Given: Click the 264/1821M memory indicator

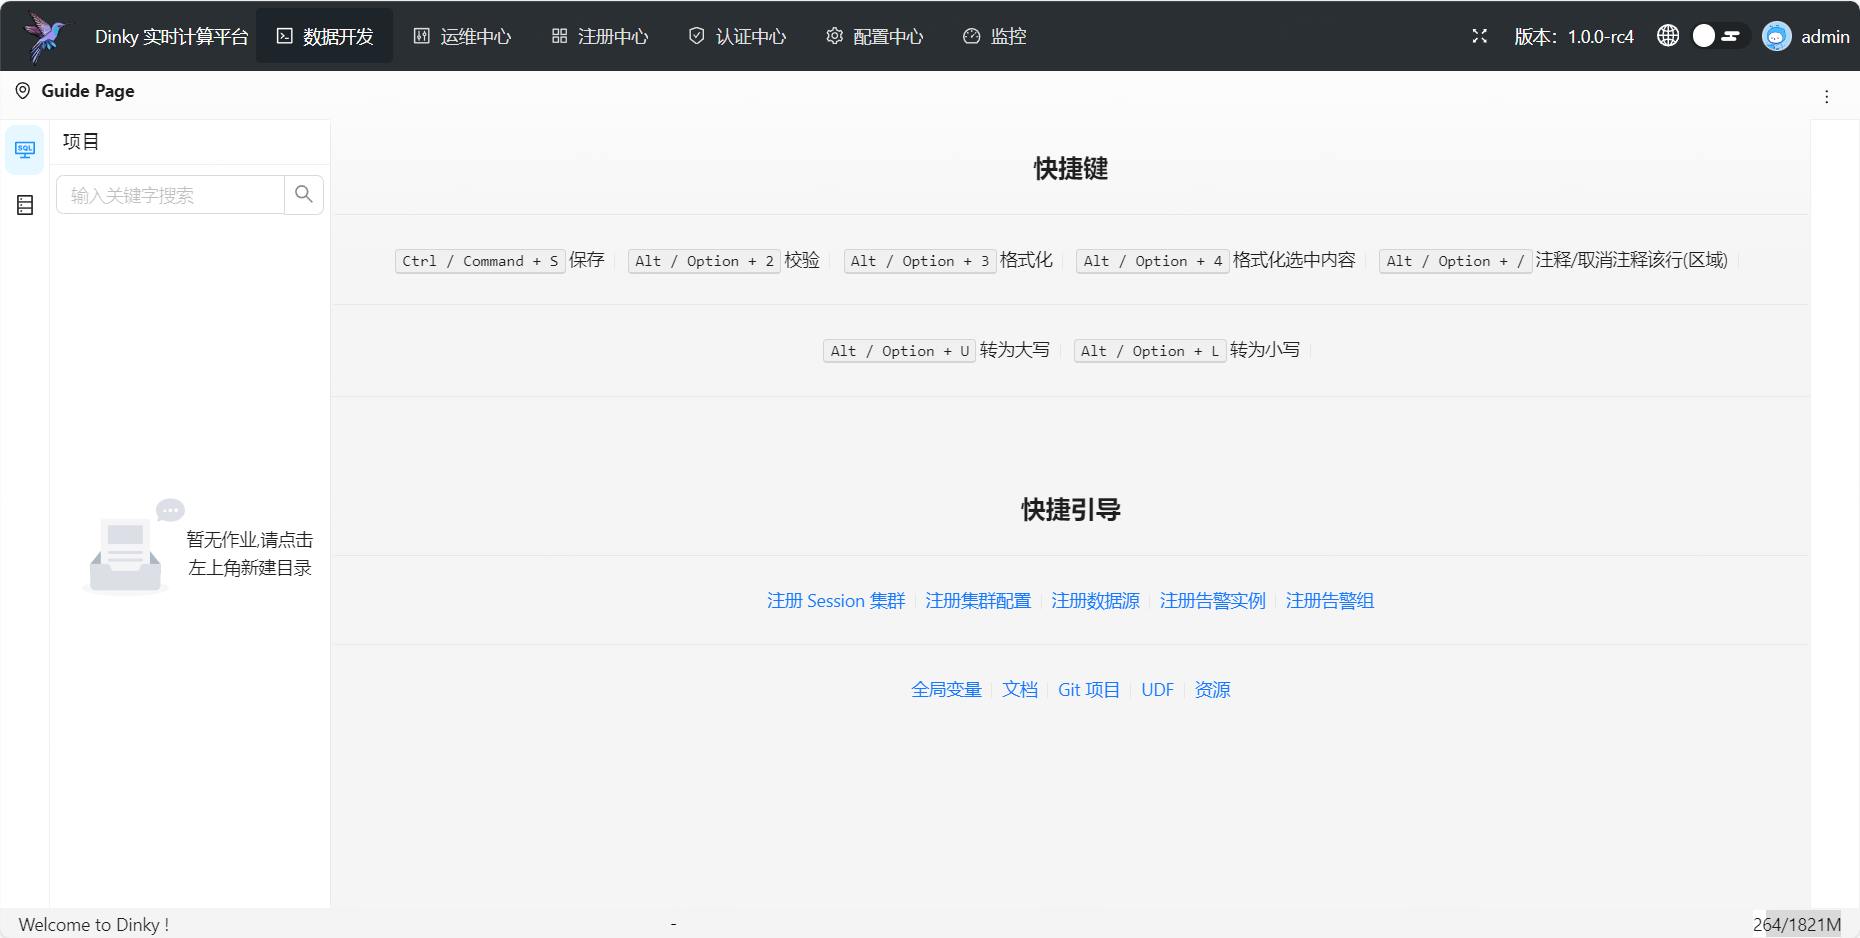Looking at the screenshot, I should coord(1797,925).
